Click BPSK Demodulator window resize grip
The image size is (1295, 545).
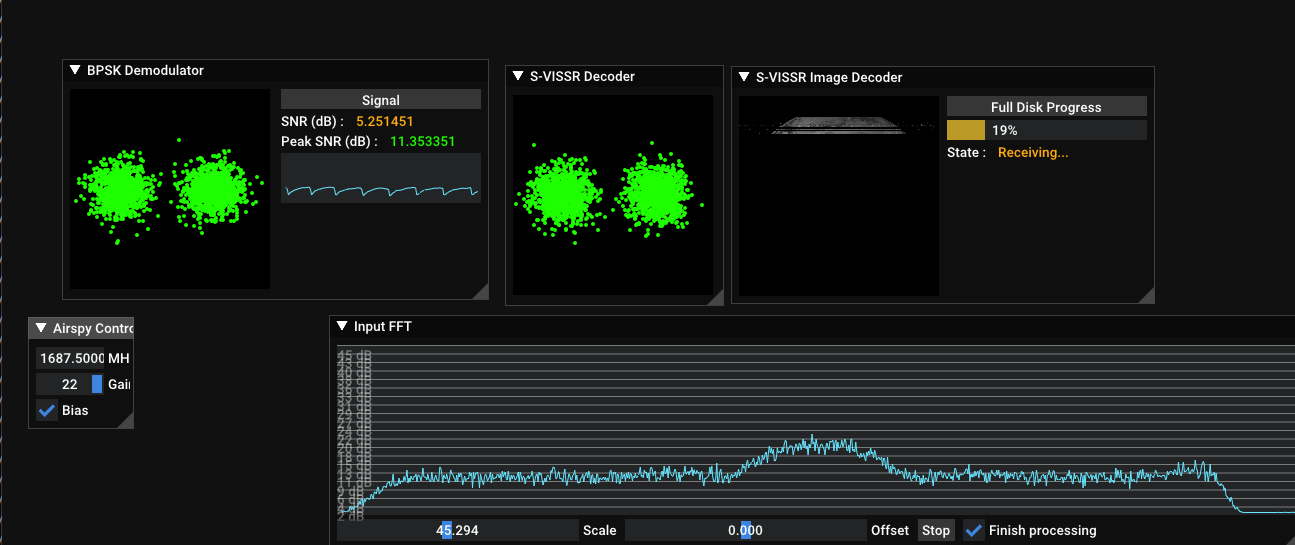pos(480,291)
